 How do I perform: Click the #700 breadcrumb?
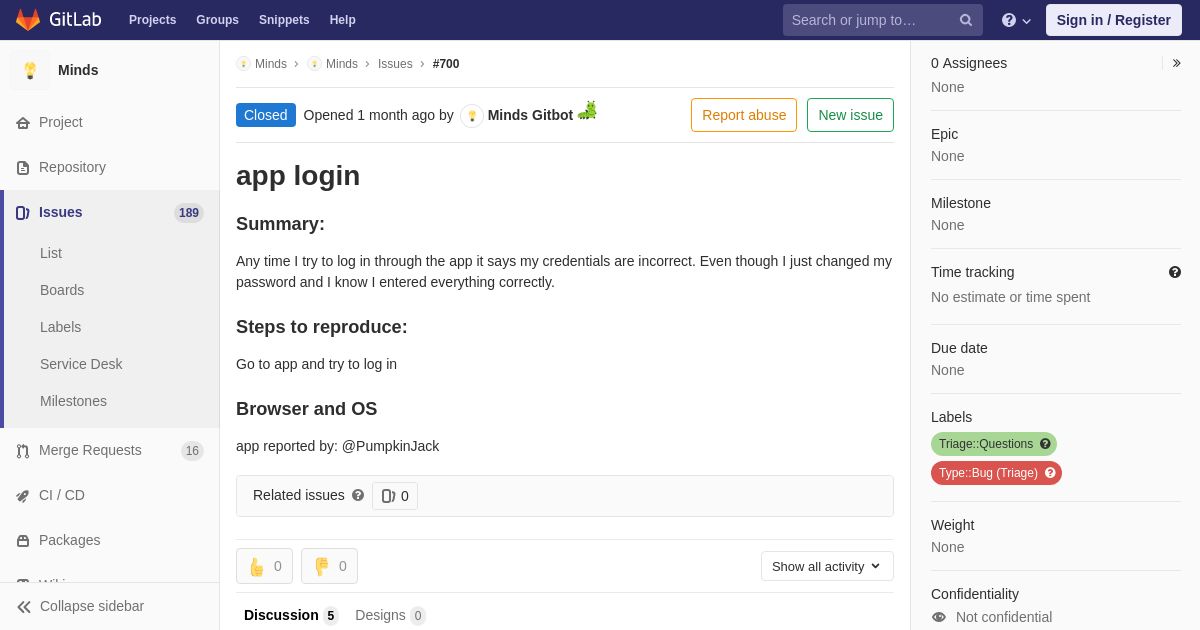point(446,64)
